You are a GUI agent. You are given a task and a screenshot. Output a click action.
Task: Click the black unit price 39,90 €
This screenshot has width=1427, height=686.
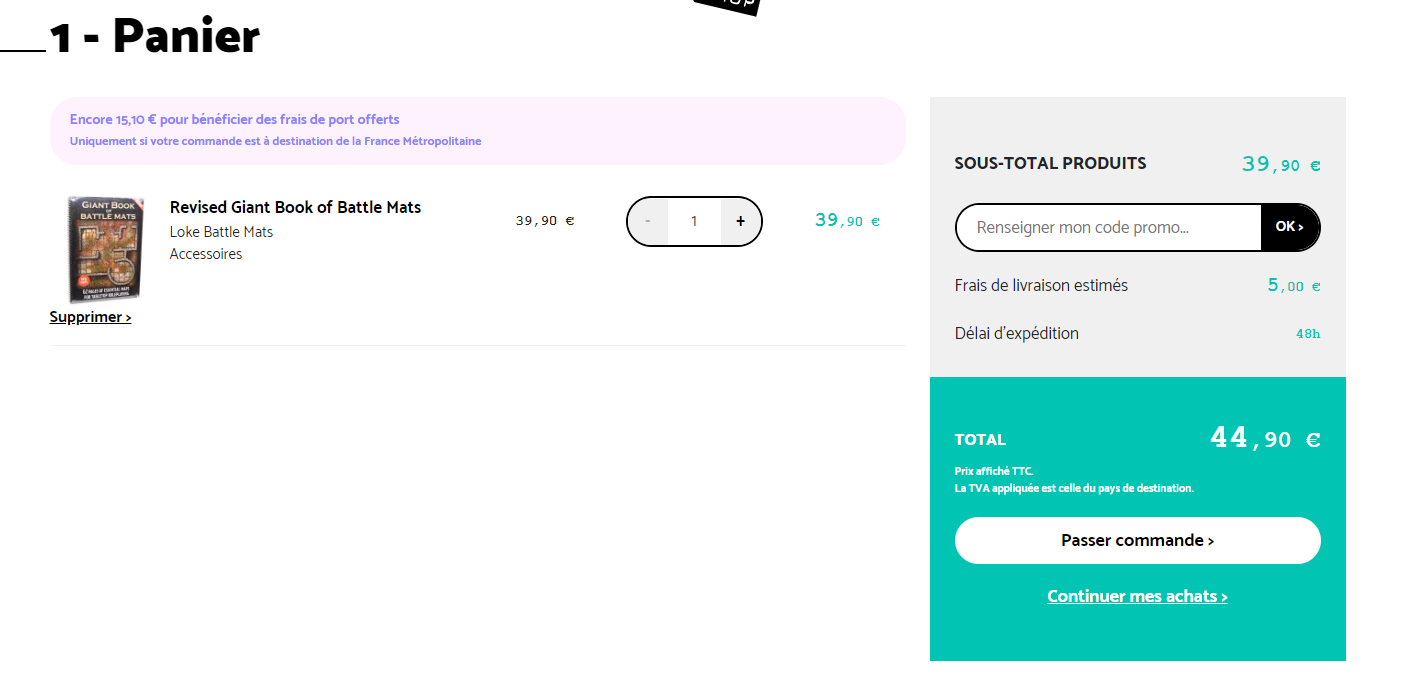(545, 221)
